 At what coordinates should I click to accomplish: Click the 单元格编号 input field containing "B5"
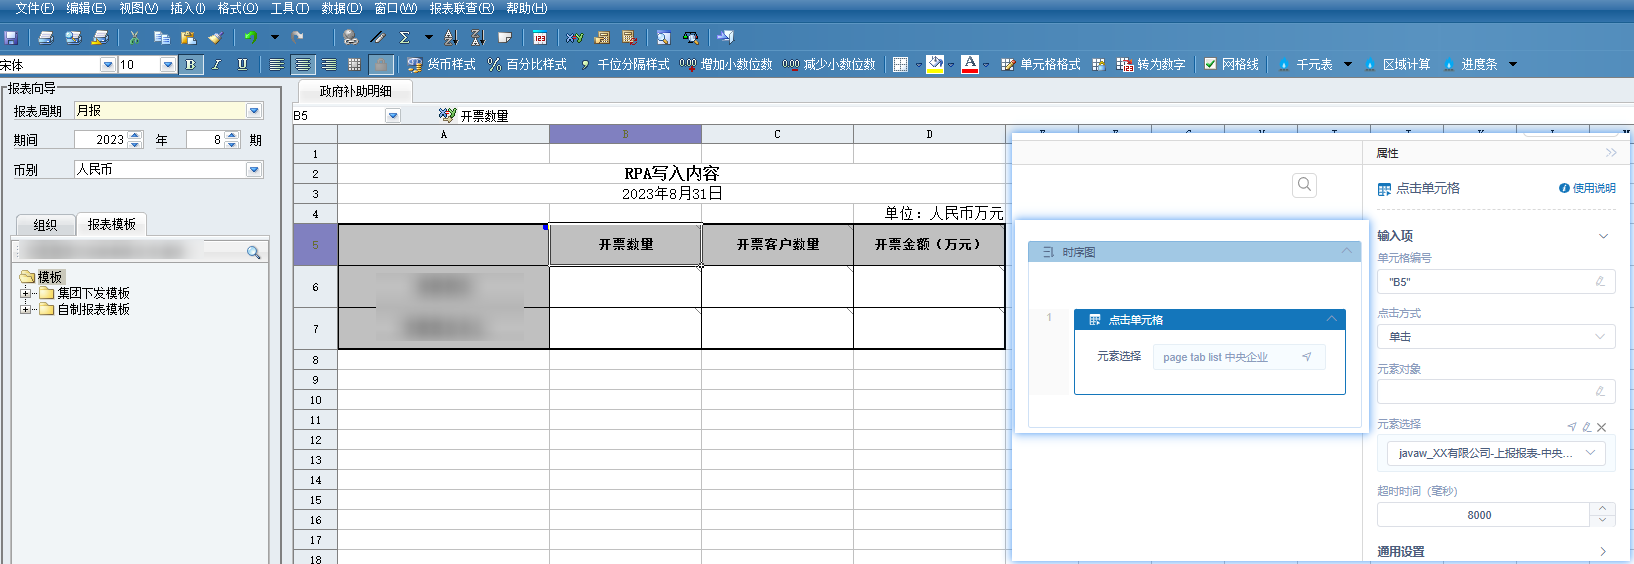tap(1485, 282)
